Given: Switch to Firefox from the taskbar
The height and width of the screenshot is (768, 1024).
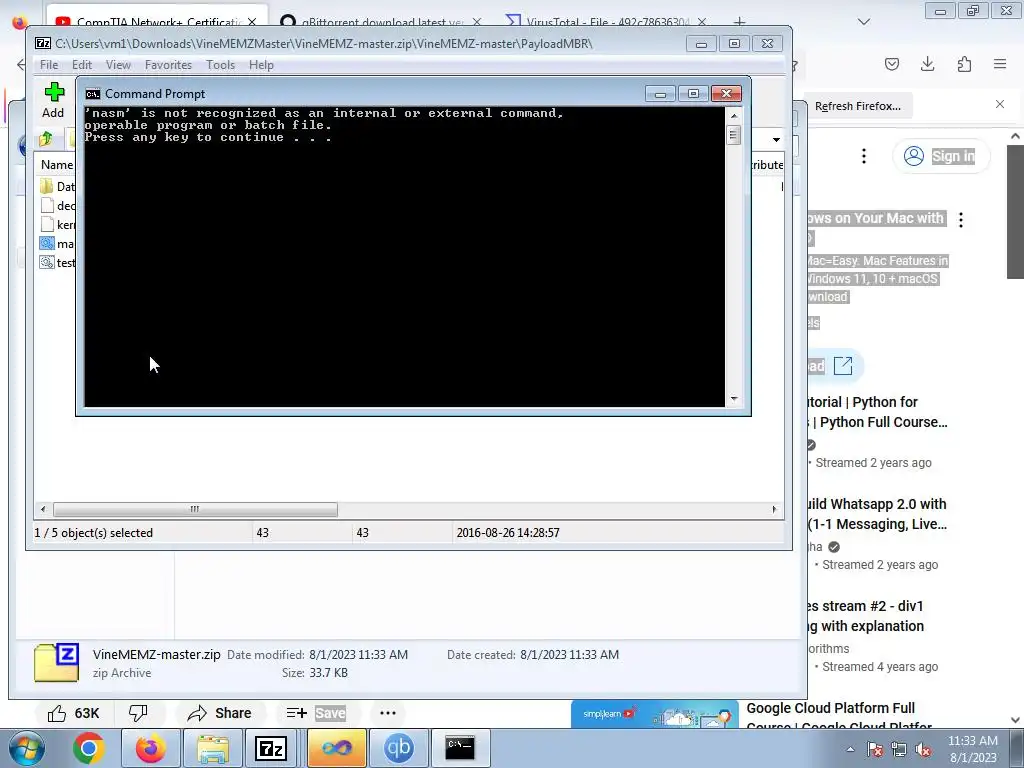Looking at the screenshot, I should (150, 748).
